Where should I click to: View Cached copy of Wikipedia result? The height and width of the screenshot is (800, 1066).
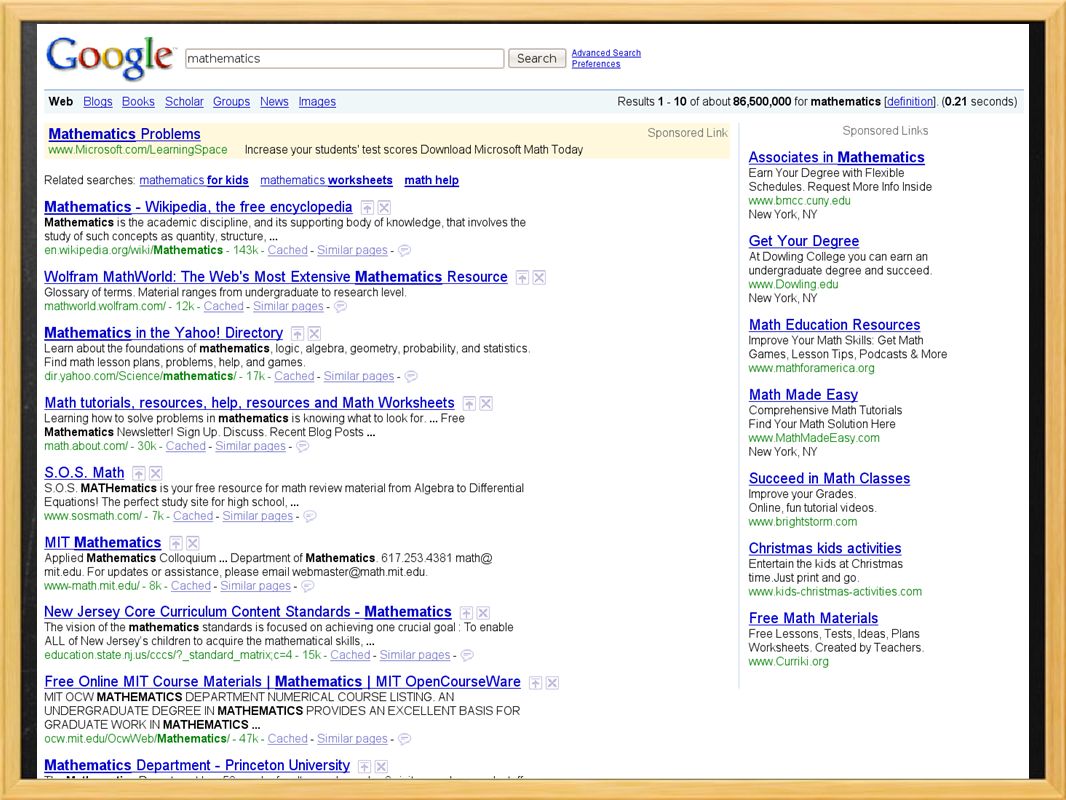click(x=288, y=250)
